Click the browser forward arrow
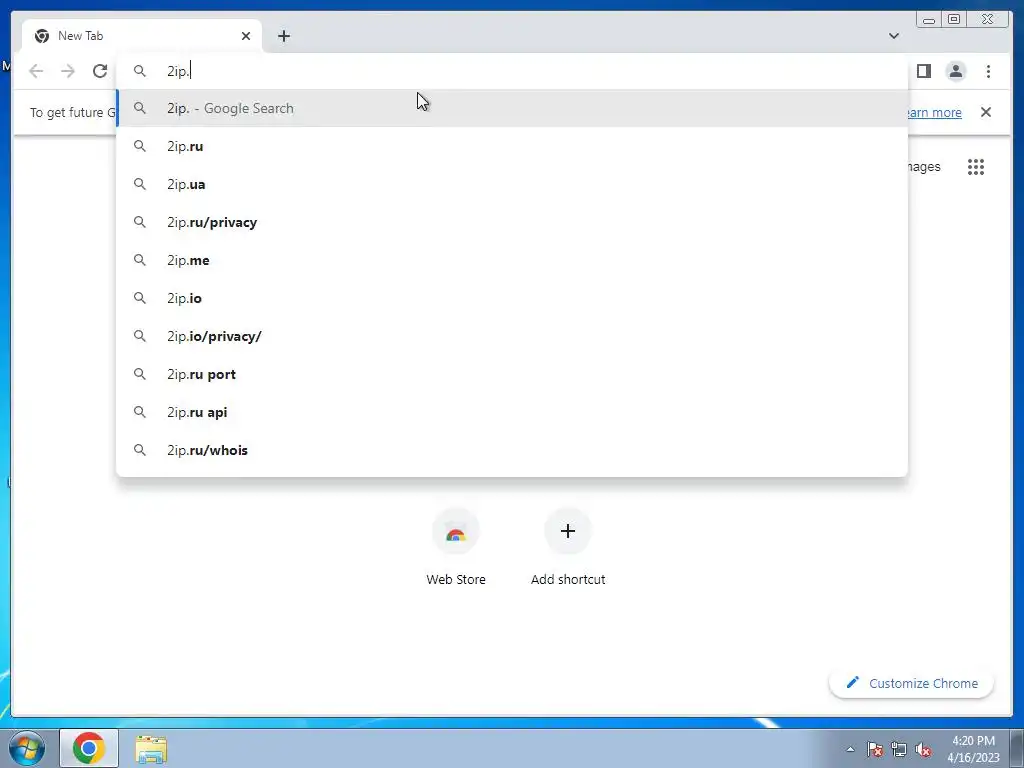 [x=68, y=71]
